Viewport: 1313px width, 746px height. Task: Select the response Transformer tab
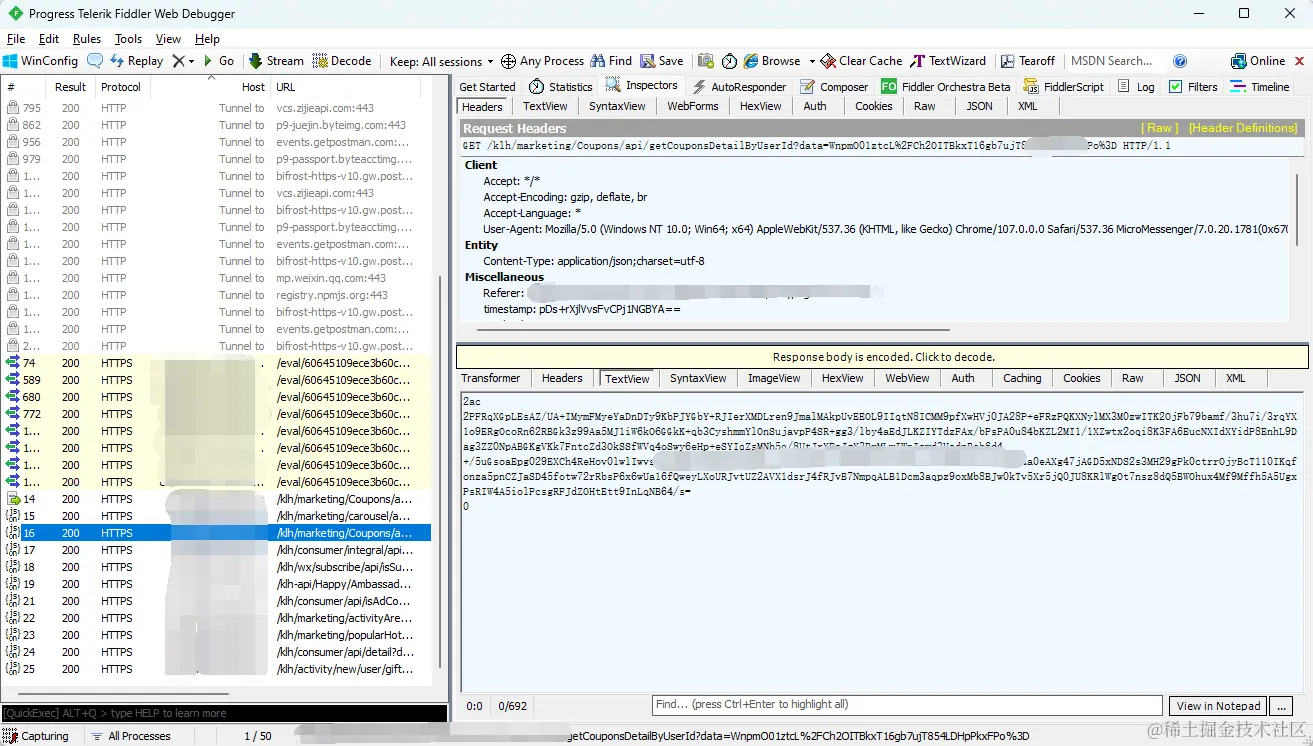click(490, 378)
